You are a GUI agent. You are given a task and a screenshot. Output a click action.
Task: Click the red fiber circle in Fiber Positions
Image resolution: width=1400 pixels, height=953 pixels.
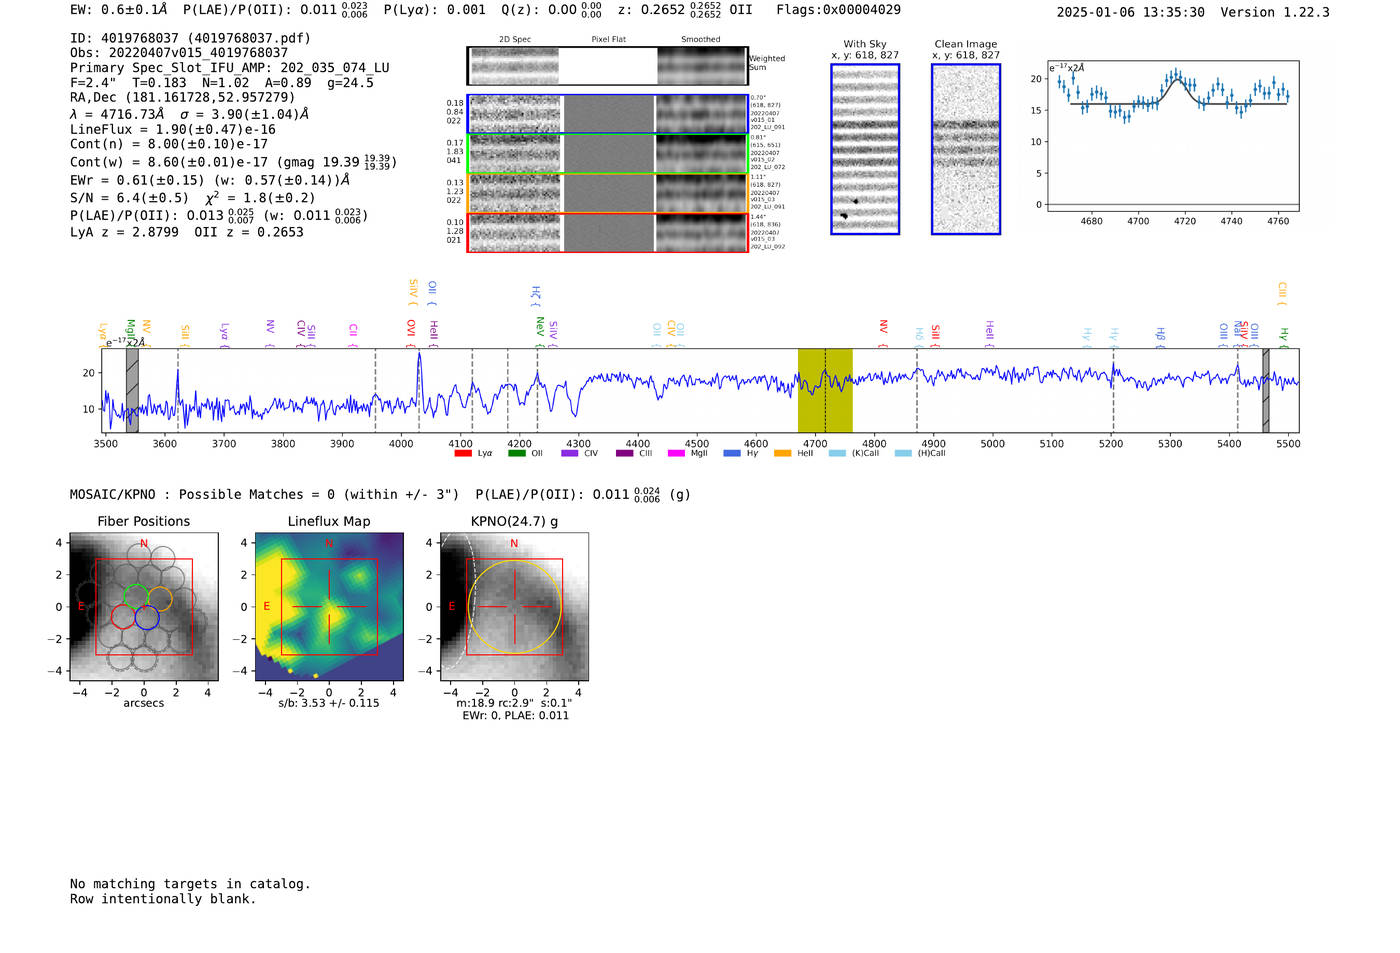click(123, 616)
